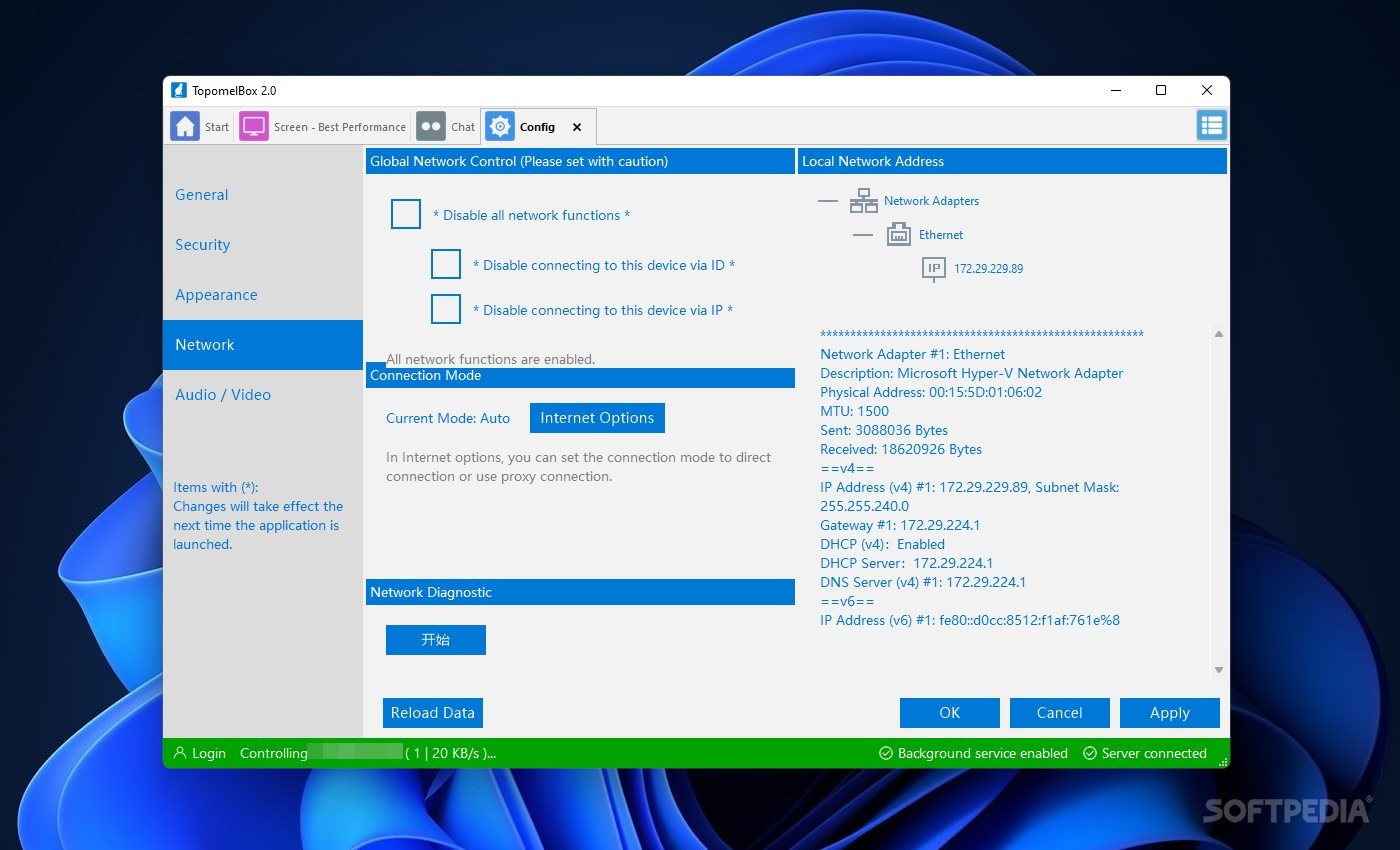Open the General settings section
The width and height of the screenshot is (1400, 850).
click(263, 195)
